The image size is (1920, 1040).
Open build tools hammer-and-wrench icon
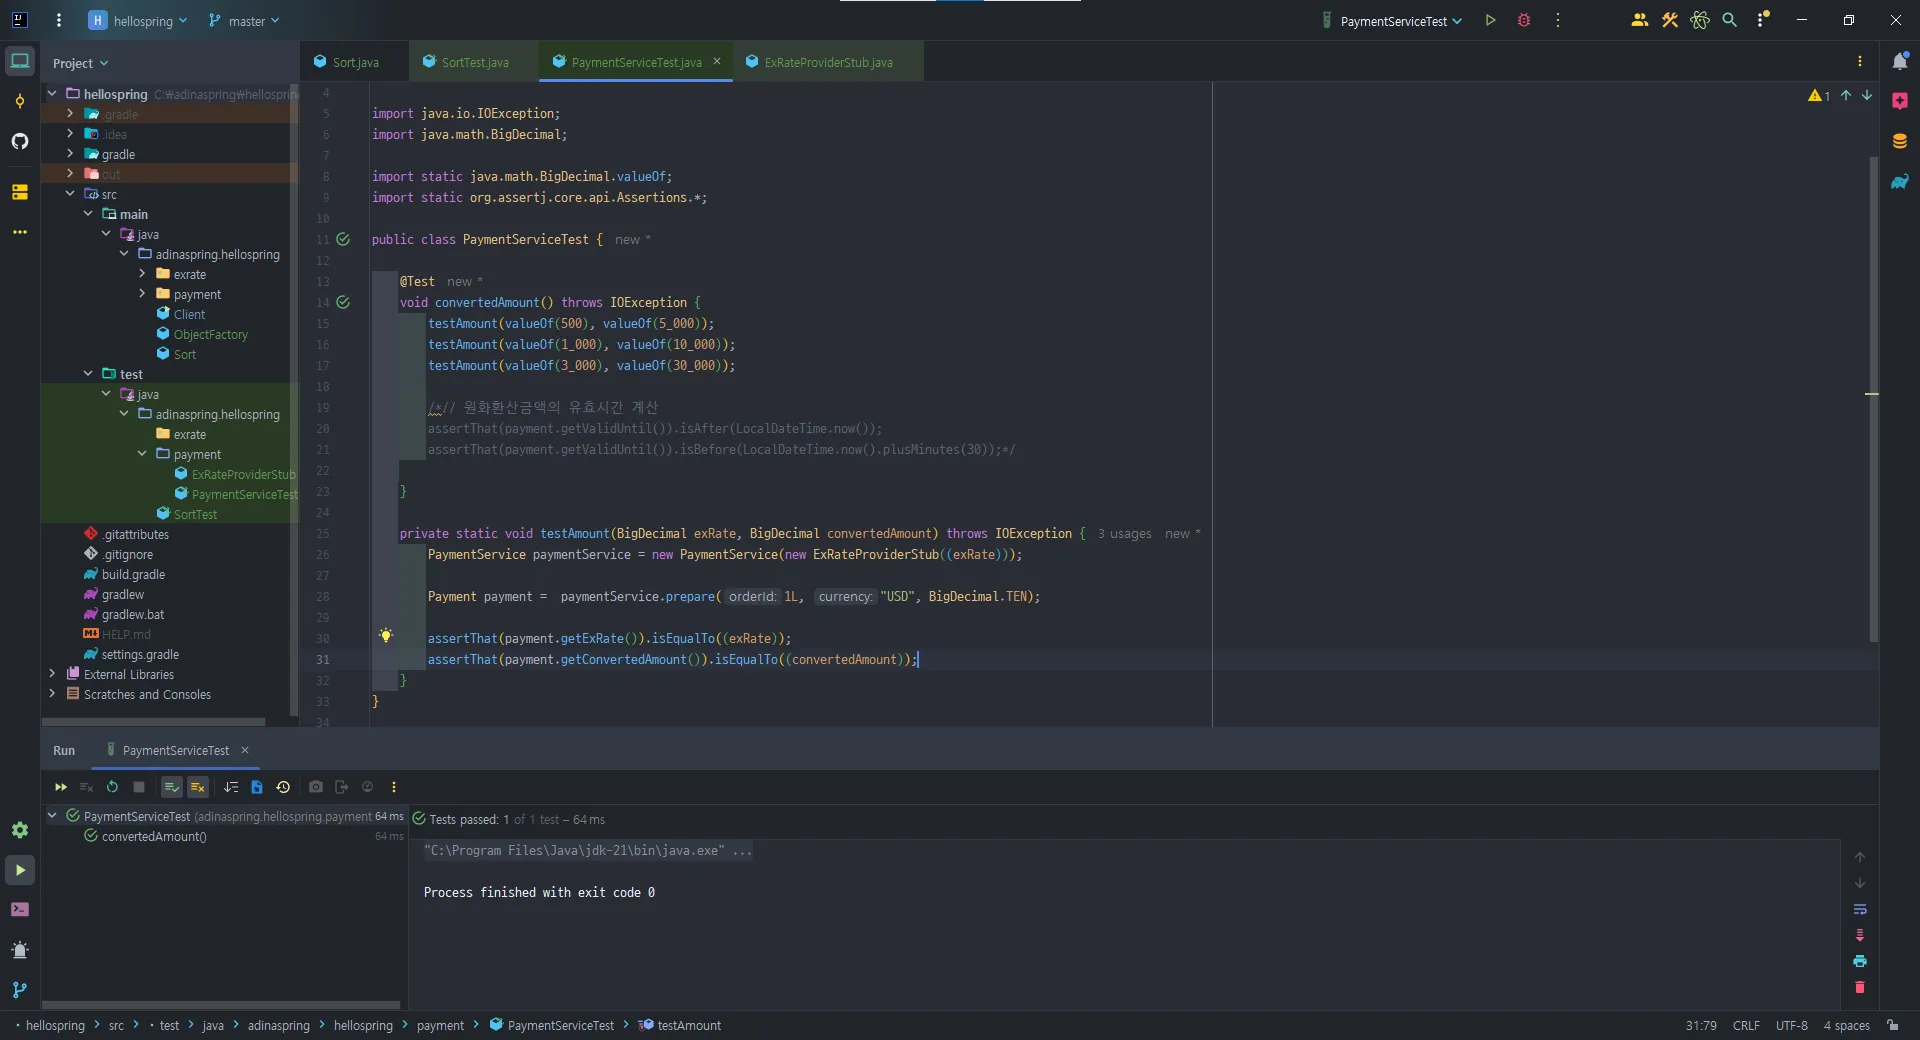(x=1670, y=20)
